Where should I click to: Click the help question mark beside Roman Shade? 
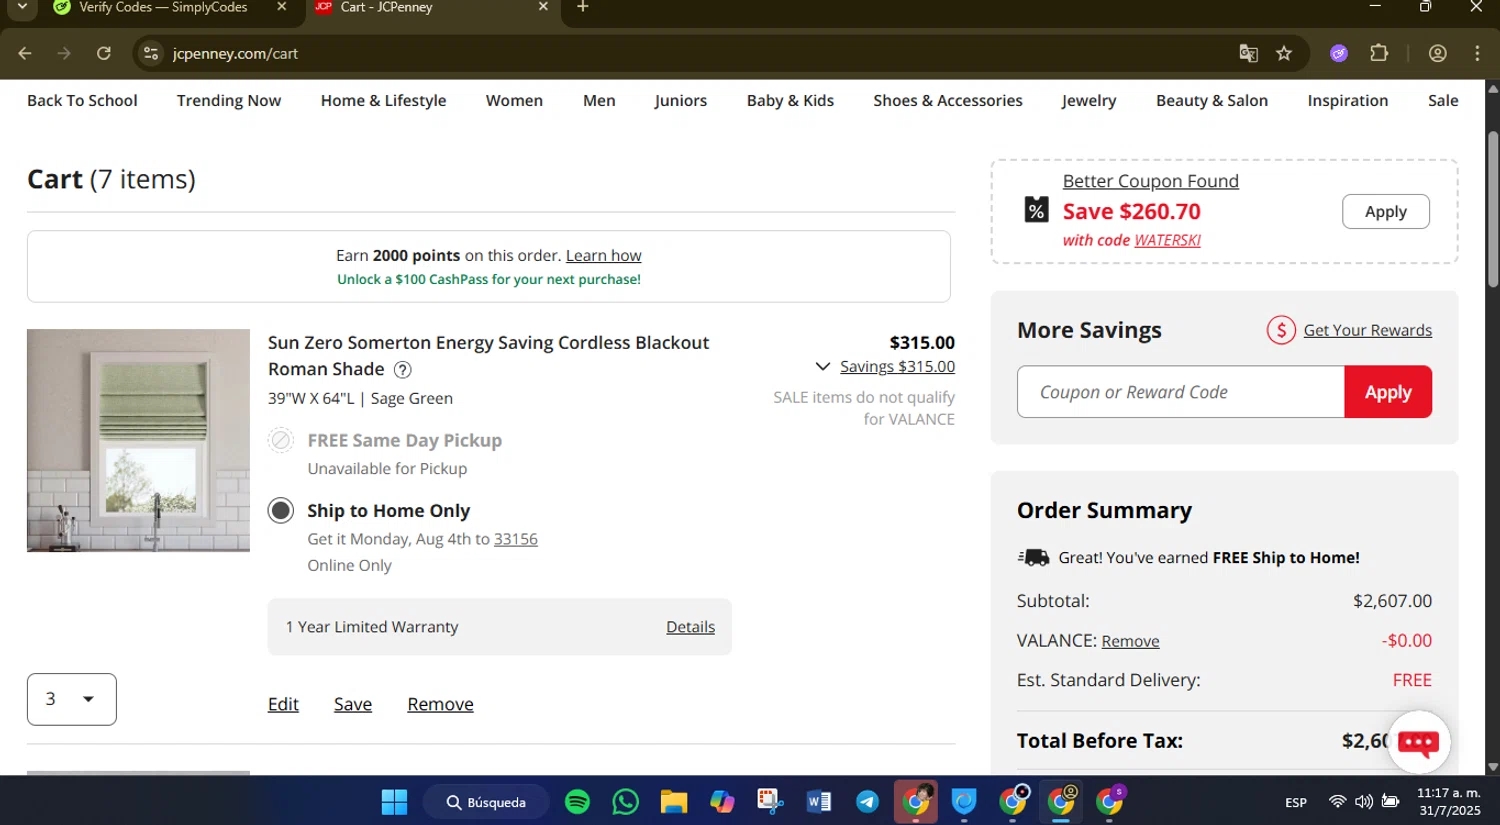[x=402, y=370]
